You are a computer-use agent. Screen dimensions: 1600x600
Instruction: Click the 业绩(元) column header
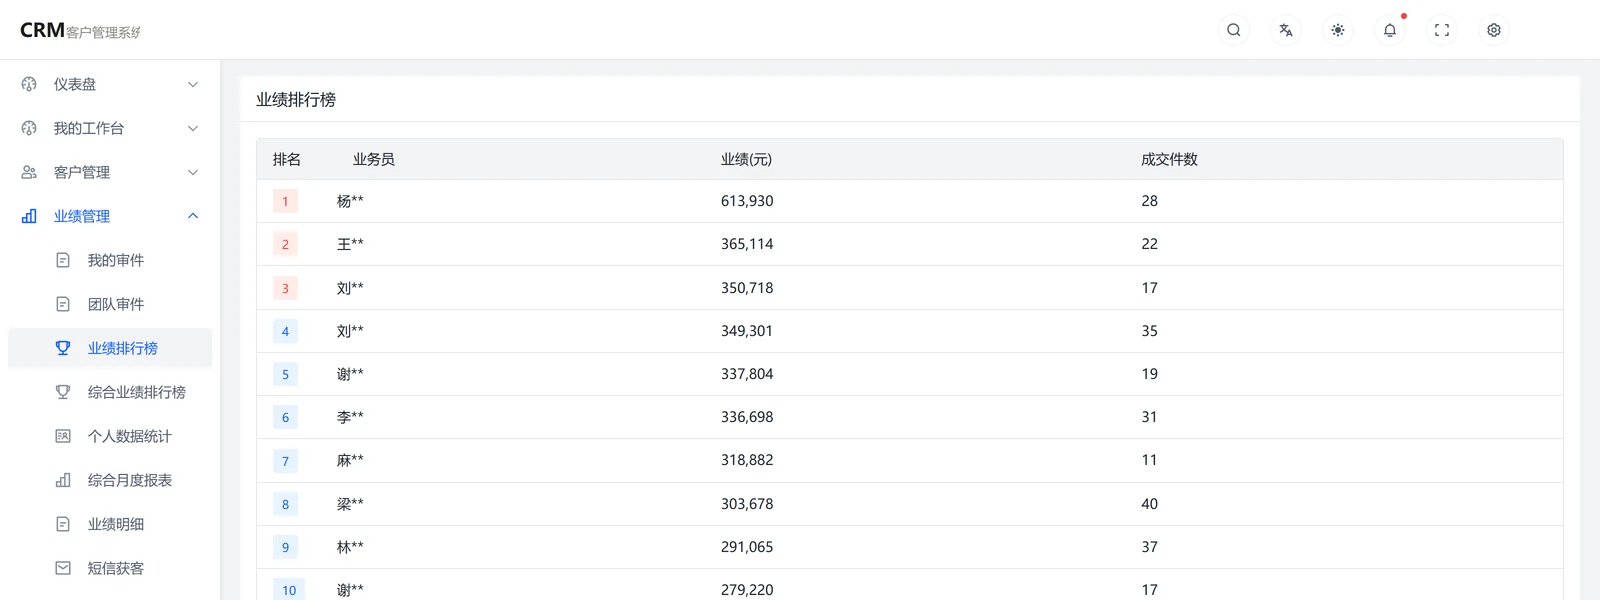(x=746, y=159)
